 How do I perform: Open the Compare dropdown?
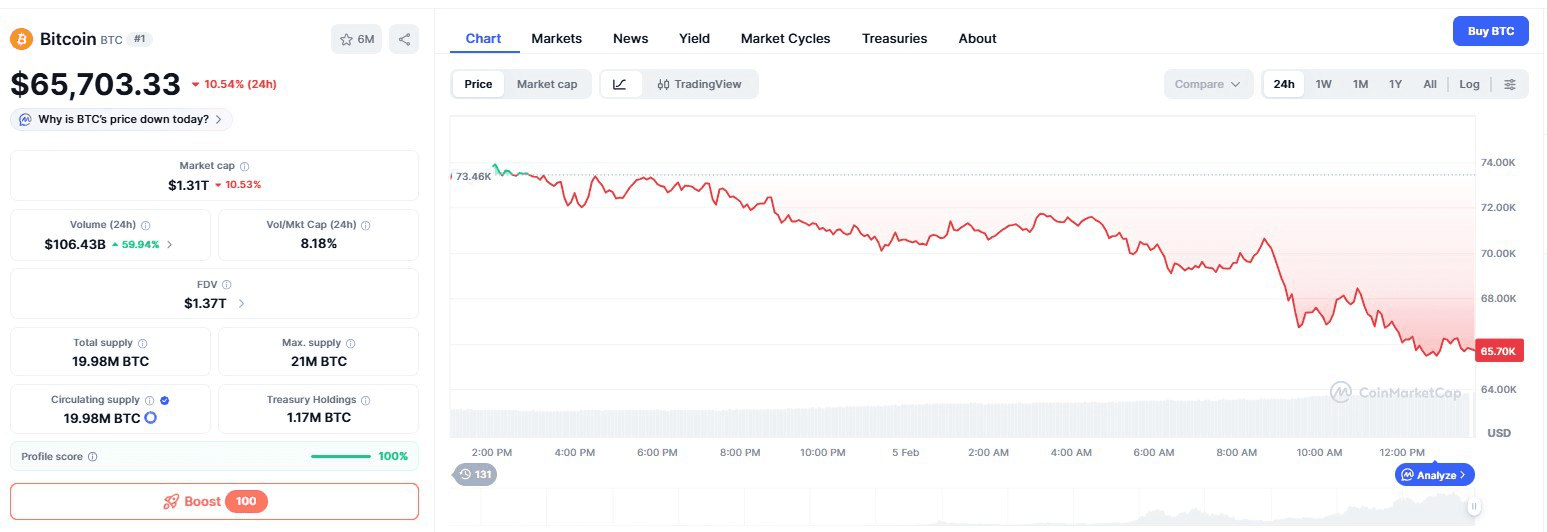pos(1207,84)
